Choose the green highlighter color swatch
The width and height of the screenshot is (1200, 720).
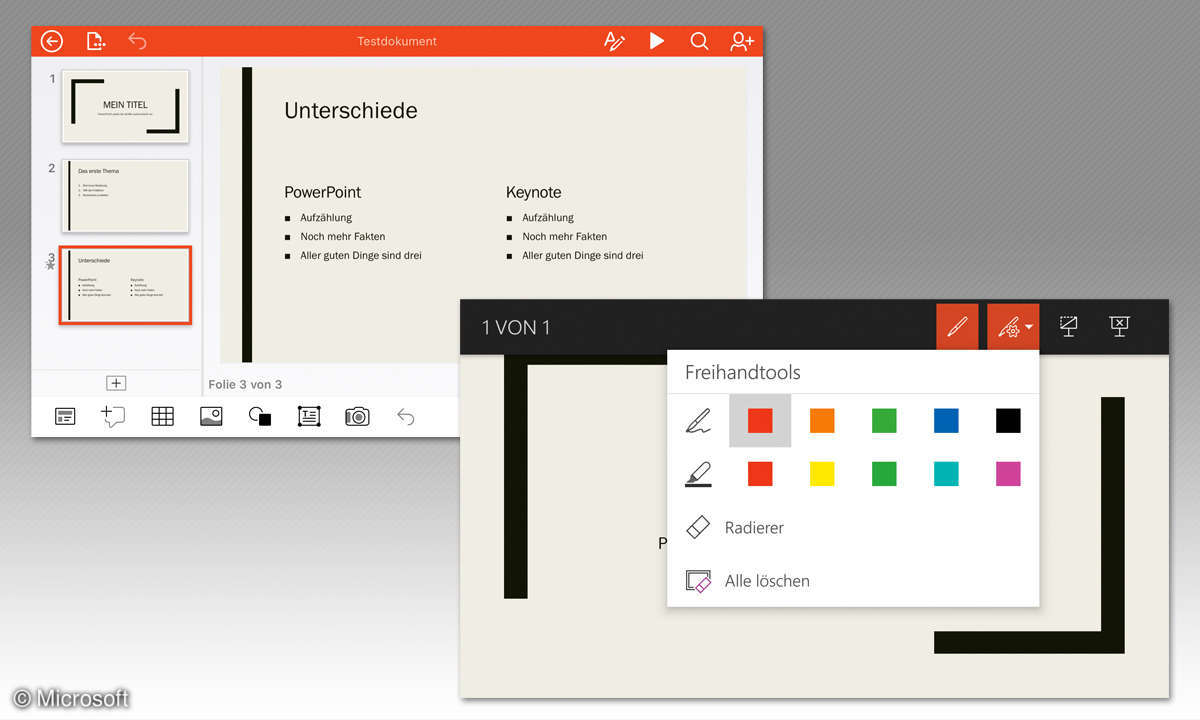point(884,473)
